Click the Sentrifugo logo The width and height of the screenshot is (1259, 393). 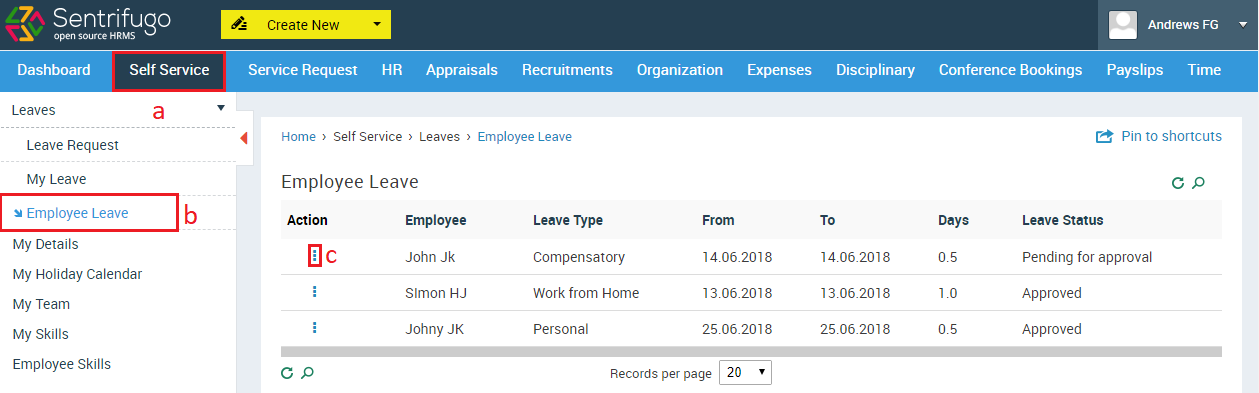coord(88,24)
